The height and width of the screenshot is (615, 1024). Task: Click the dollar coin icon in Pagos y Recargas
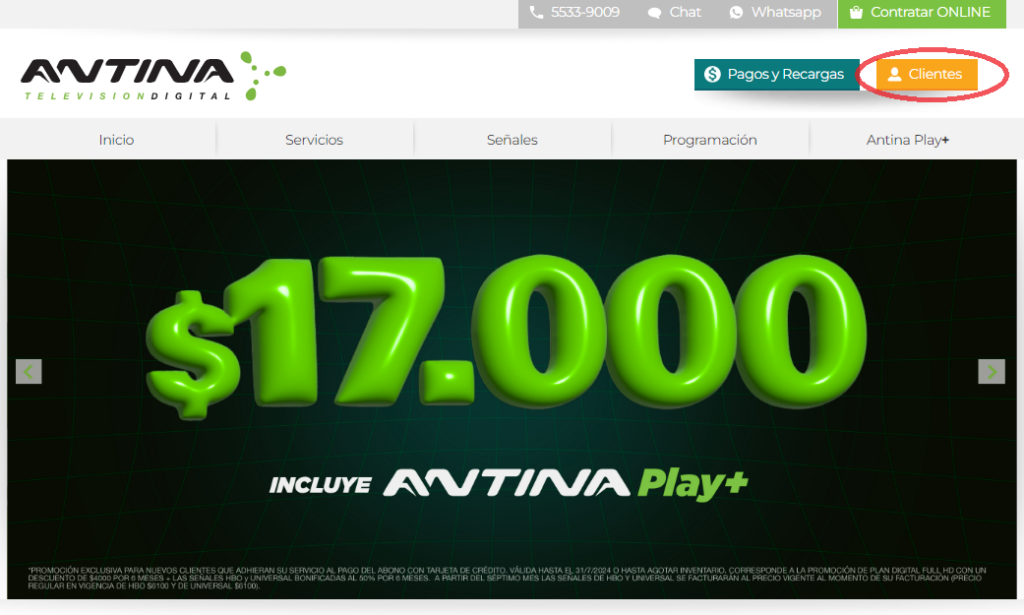pos(712,74)
